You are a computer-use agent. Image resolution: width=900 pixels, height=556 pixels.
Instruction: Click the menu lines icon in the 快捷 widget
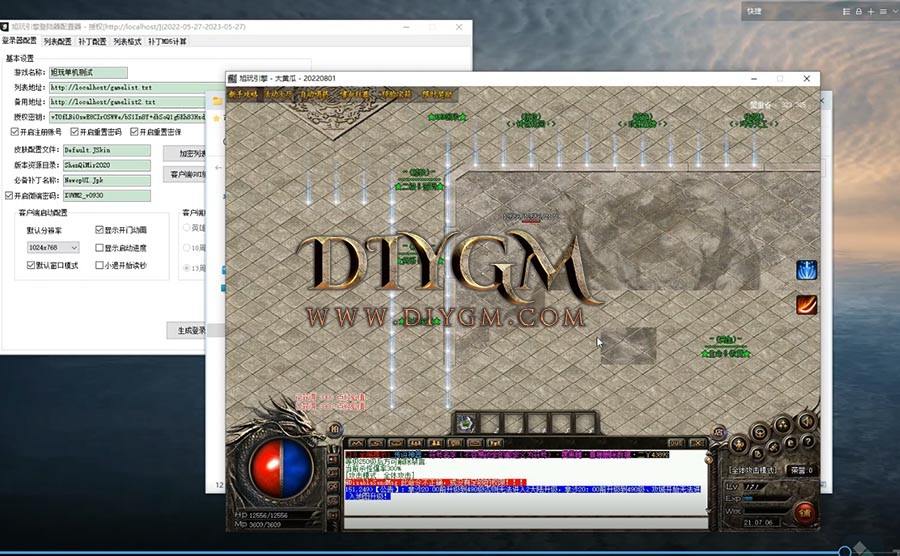(x=883, y=11)
